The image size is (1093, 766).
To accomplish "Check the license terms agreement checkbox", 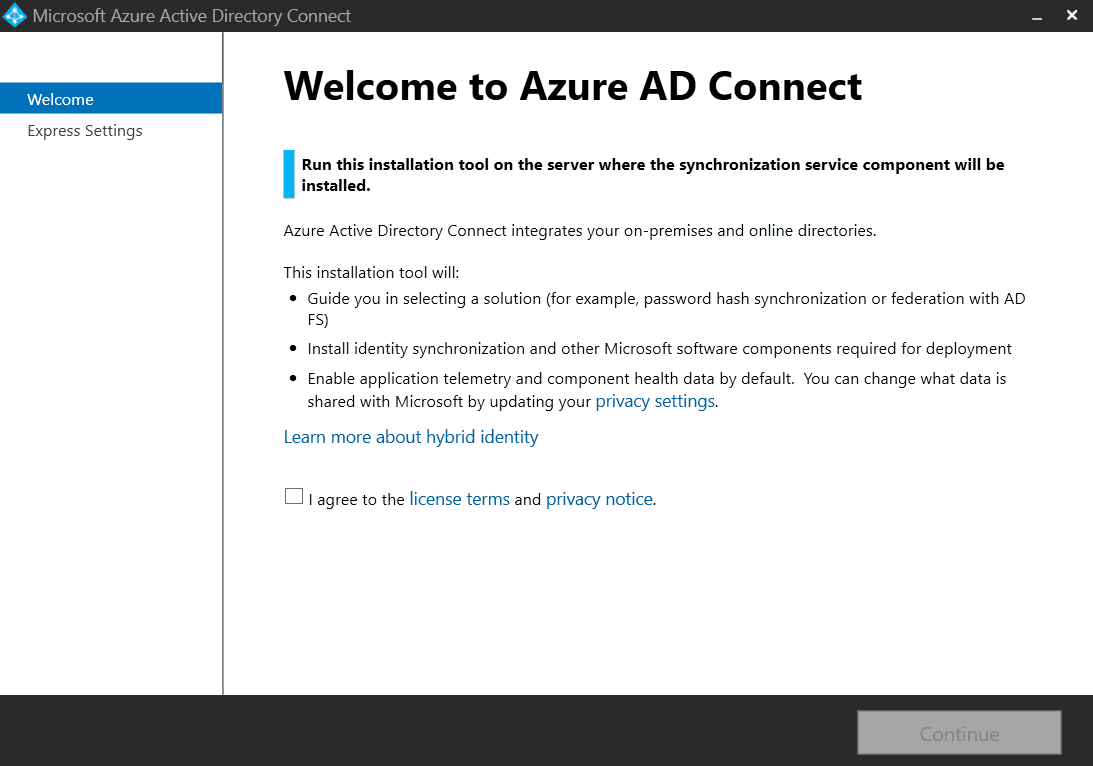I will point(293,496).
